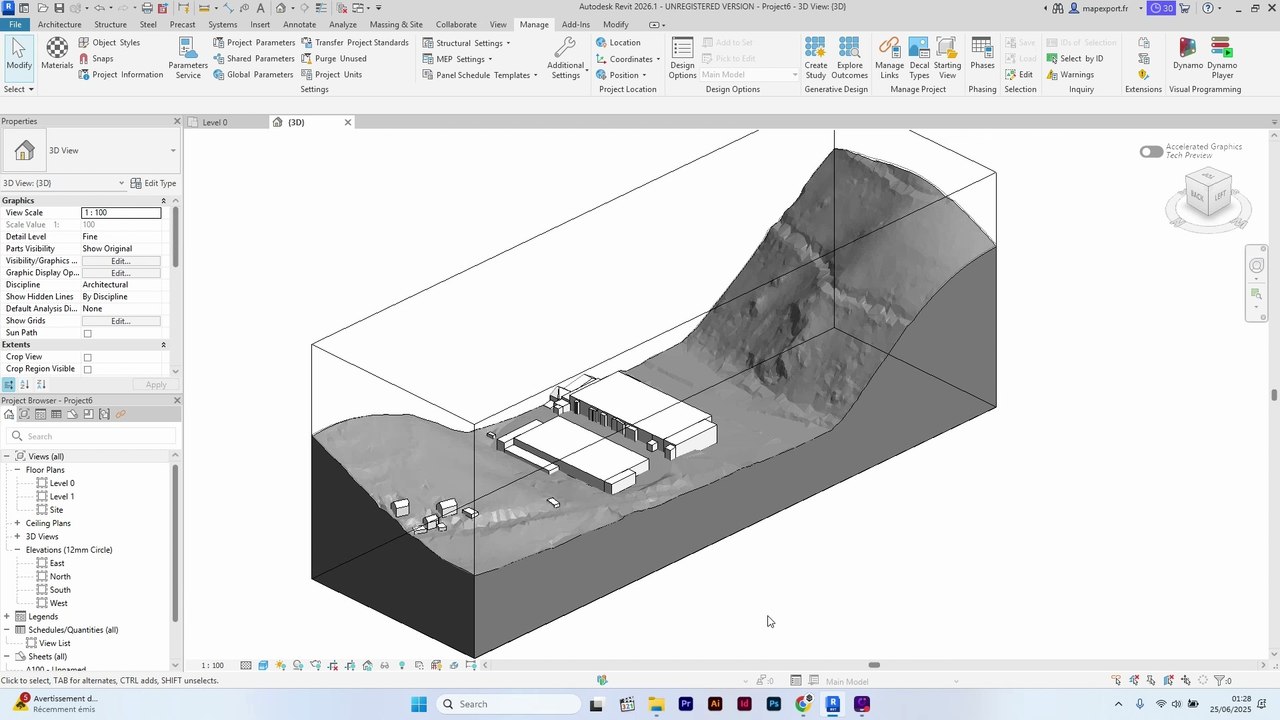Open Revit from Windows taskbar

[832, 704]
